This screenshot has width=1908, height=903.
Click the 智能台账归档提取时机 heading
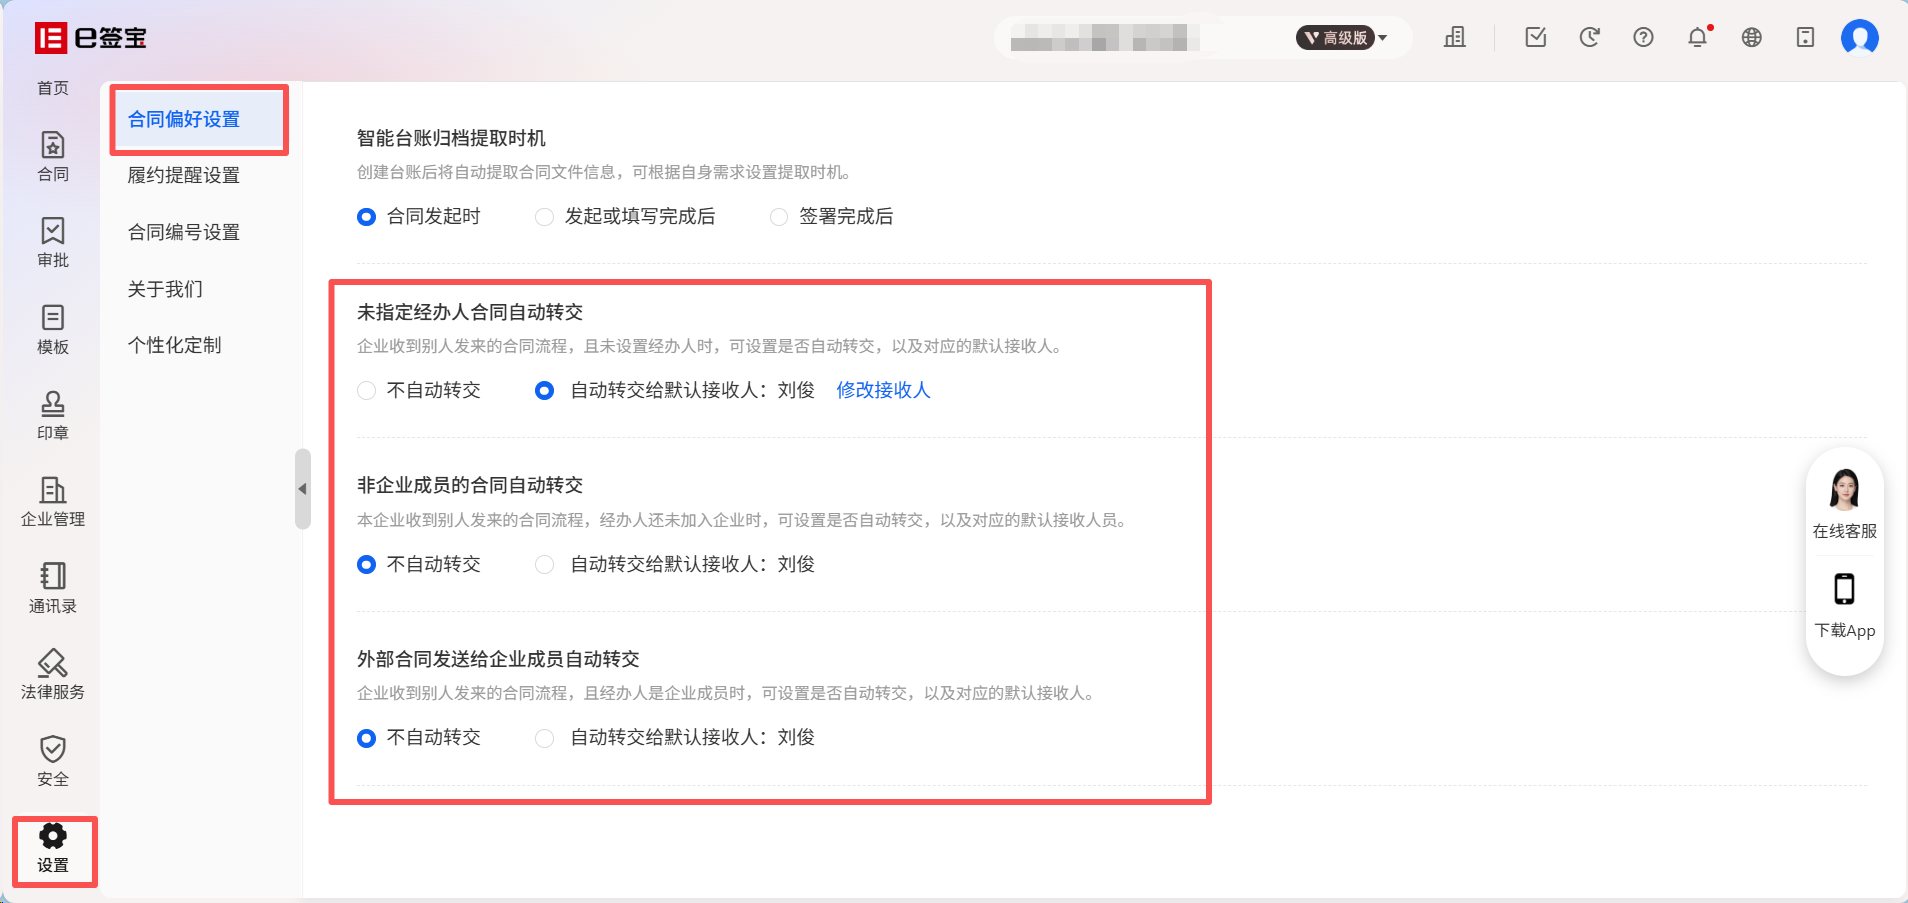click(x=451, y=138)
